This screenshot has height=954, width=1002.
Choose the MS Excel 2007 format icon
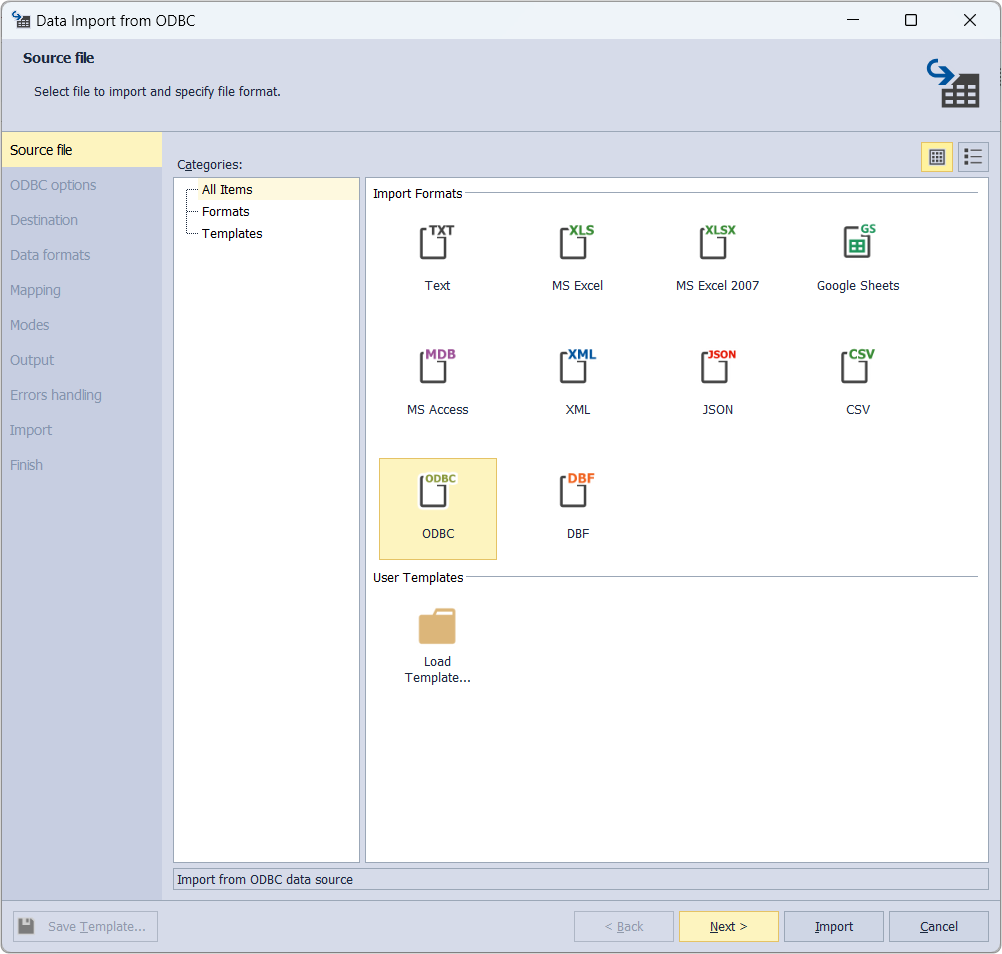[717, 255]
